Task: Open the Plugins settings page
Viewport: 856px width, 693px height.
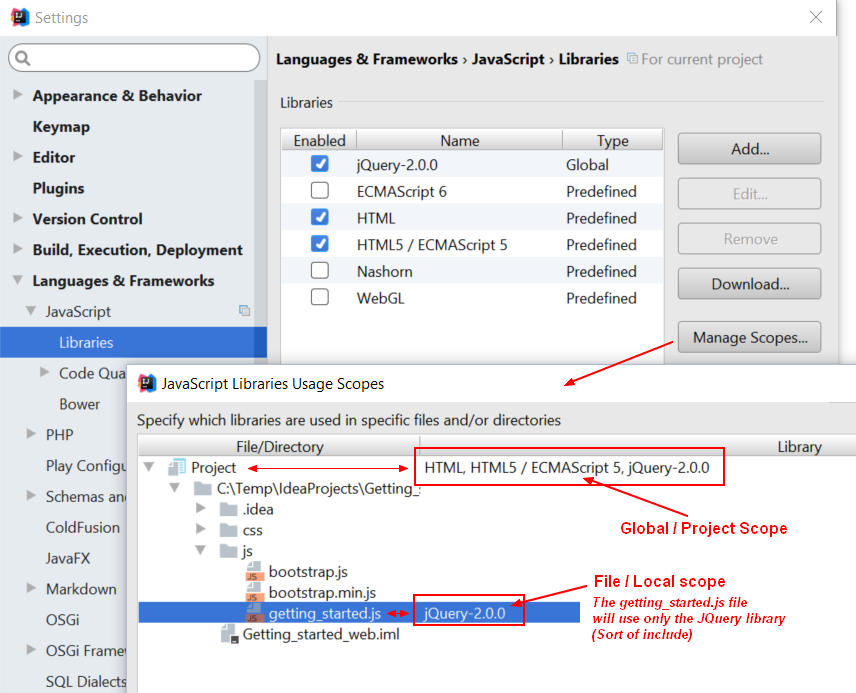Action: 58,188
